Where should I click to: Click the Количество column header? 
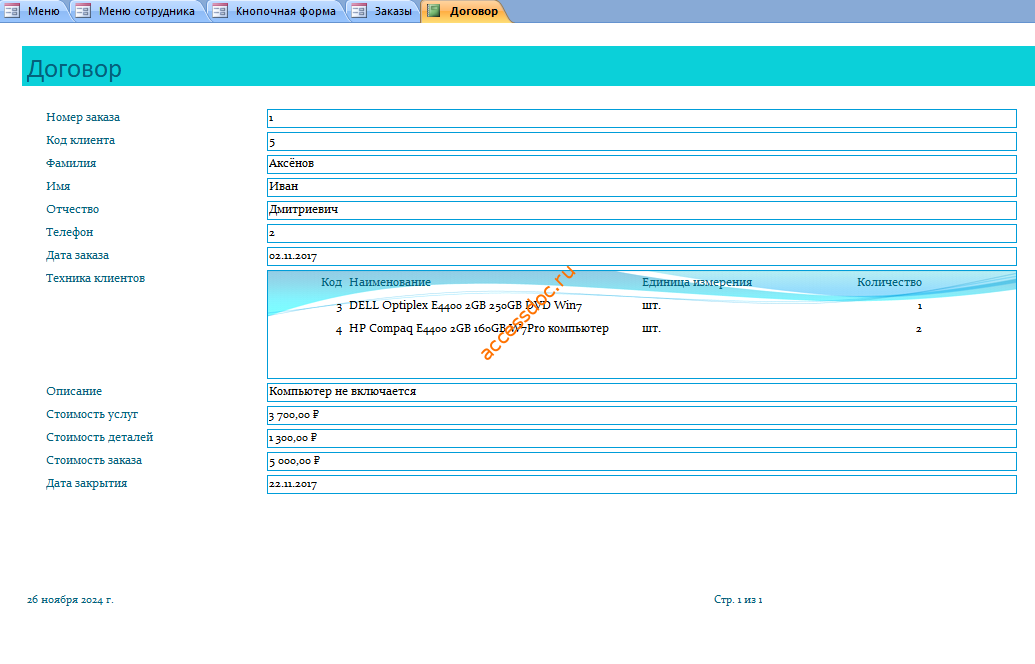pos(889,282)
